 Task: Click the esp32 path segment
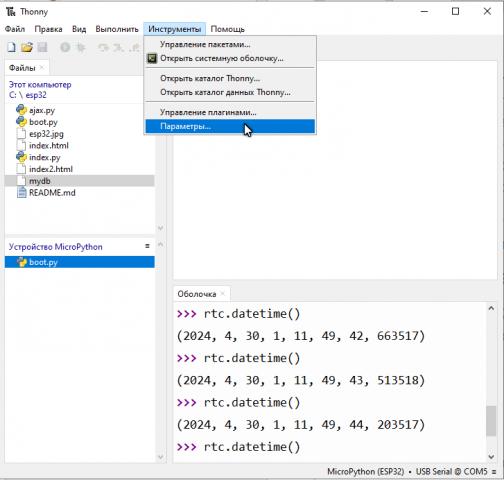pos(36,95)
